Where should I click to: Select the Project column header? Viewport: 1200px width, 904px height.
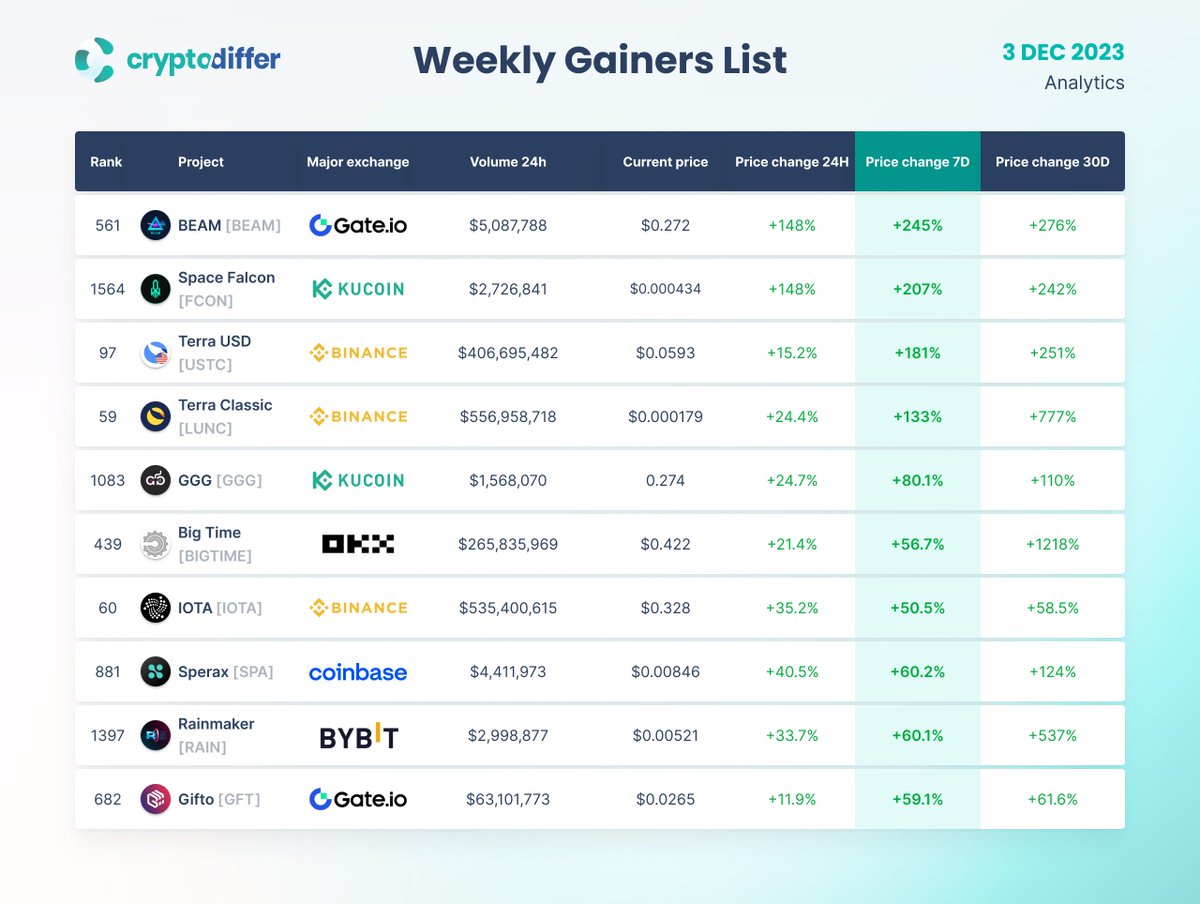click(201, 161)
